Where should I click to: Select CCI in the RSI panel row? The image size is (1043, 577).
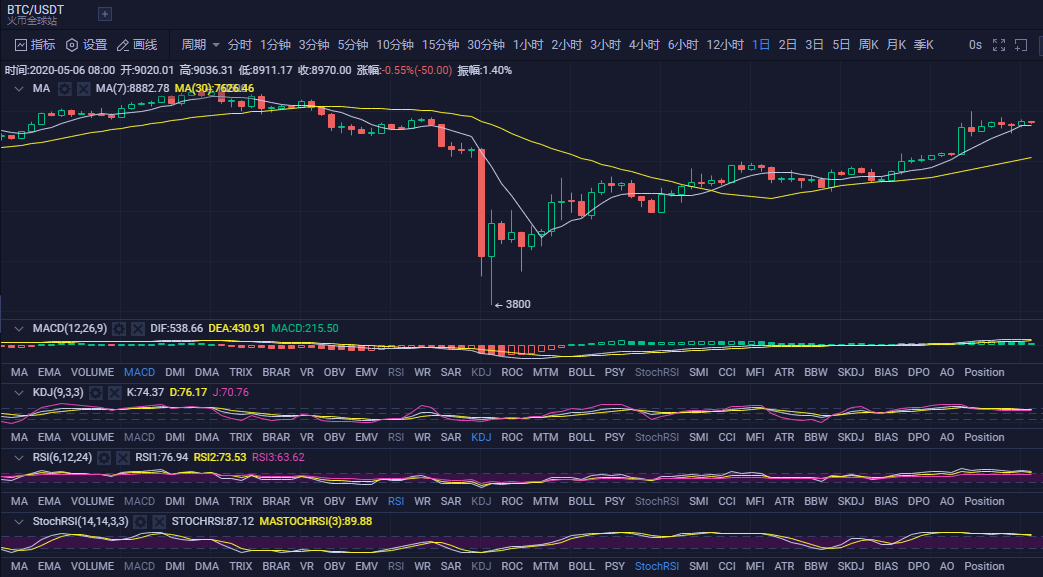tap(727, 501)
